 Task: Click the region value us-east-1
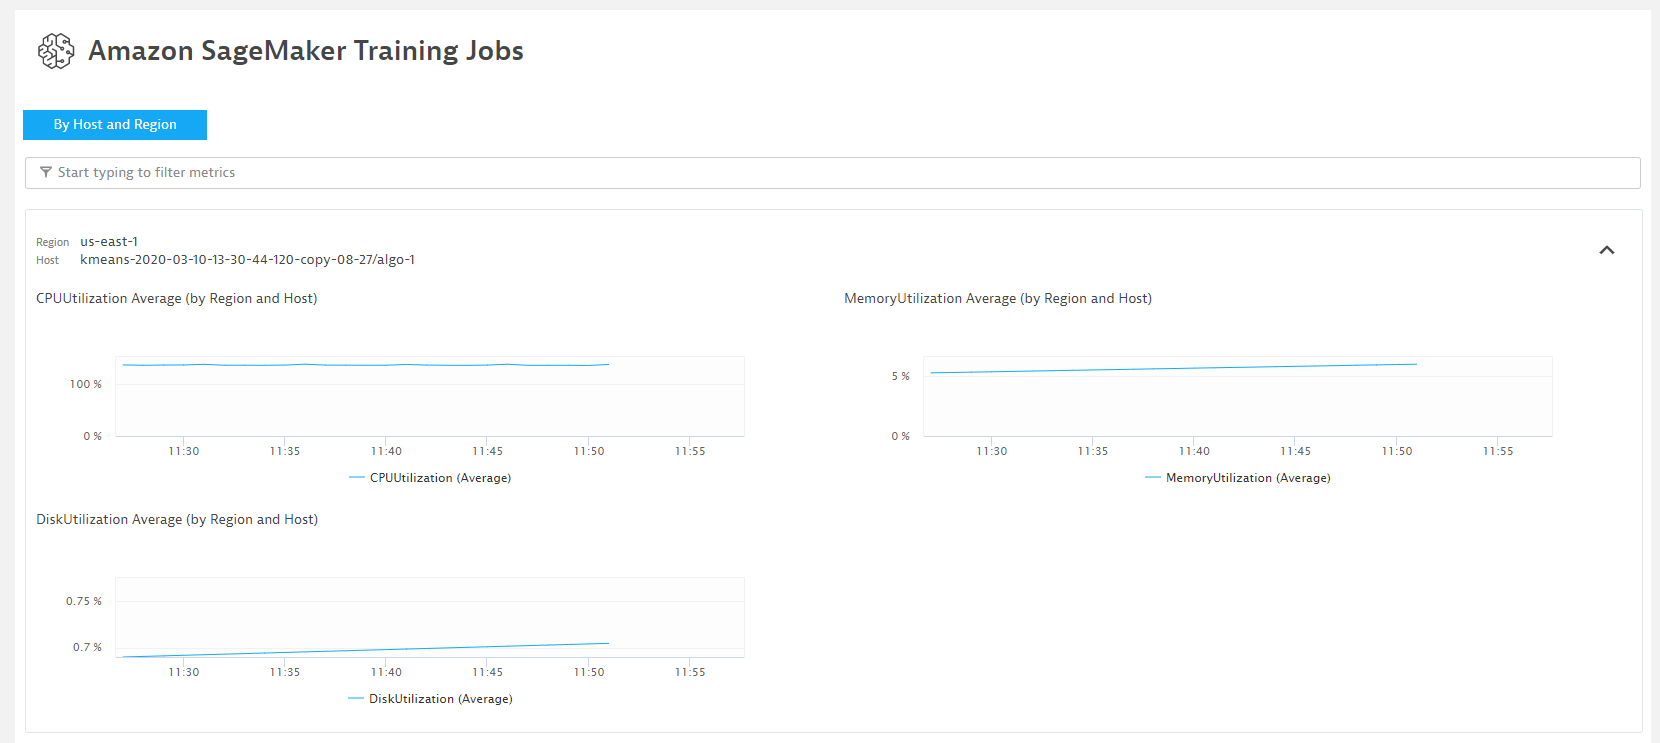tap(109, 242)
